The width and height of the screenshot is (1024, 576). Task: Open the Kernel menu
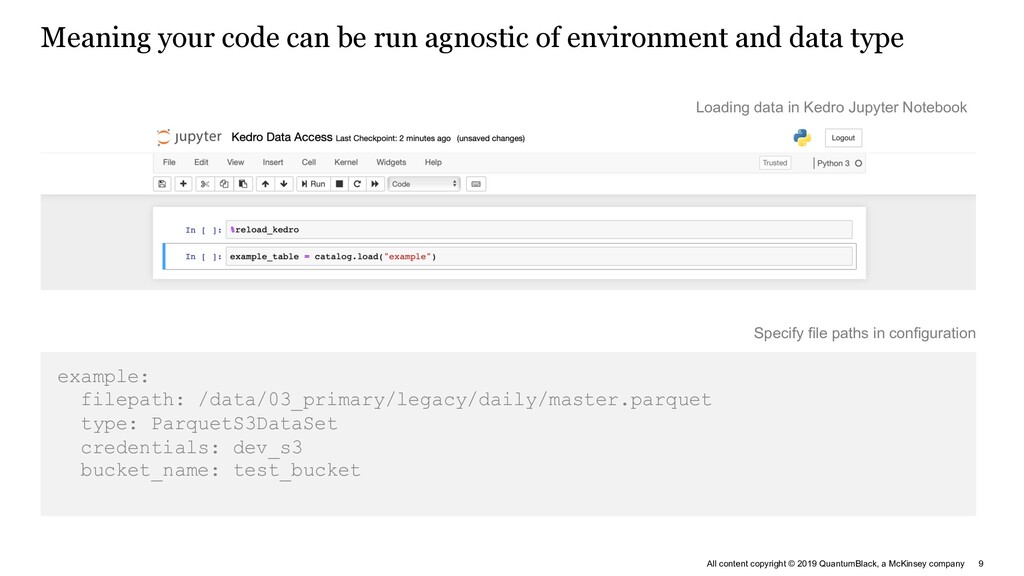click(346, 162)
